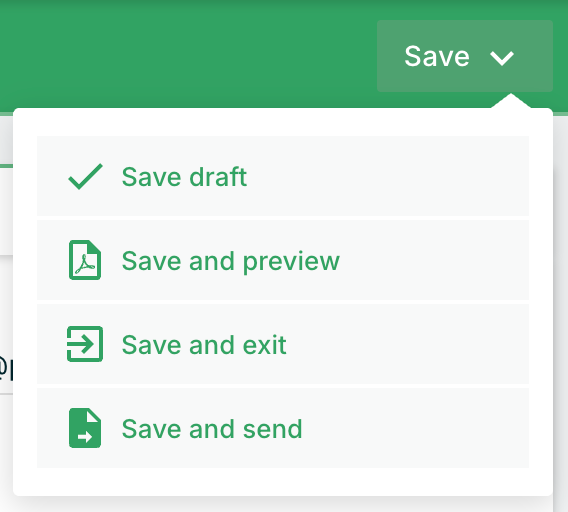The width and height of the screenshot is (568, 512).
Task: Click the file send arrow icon
Action: (85, 428)
